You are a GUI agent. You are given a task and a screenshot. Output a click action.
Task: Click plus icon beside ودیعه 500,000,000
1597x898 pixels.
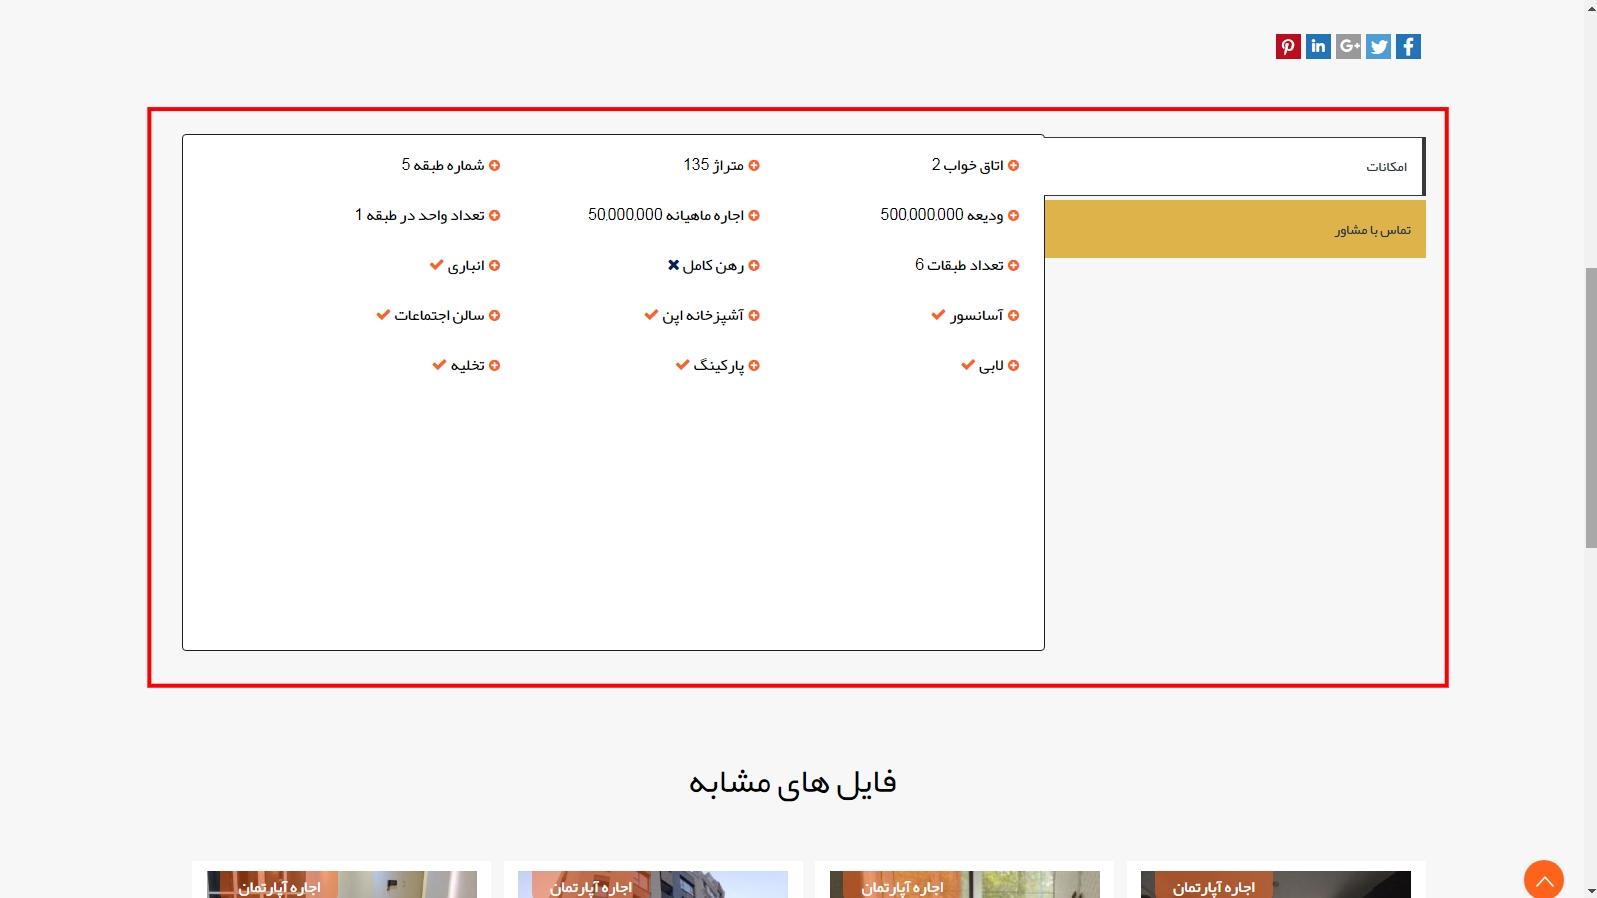1013,215
